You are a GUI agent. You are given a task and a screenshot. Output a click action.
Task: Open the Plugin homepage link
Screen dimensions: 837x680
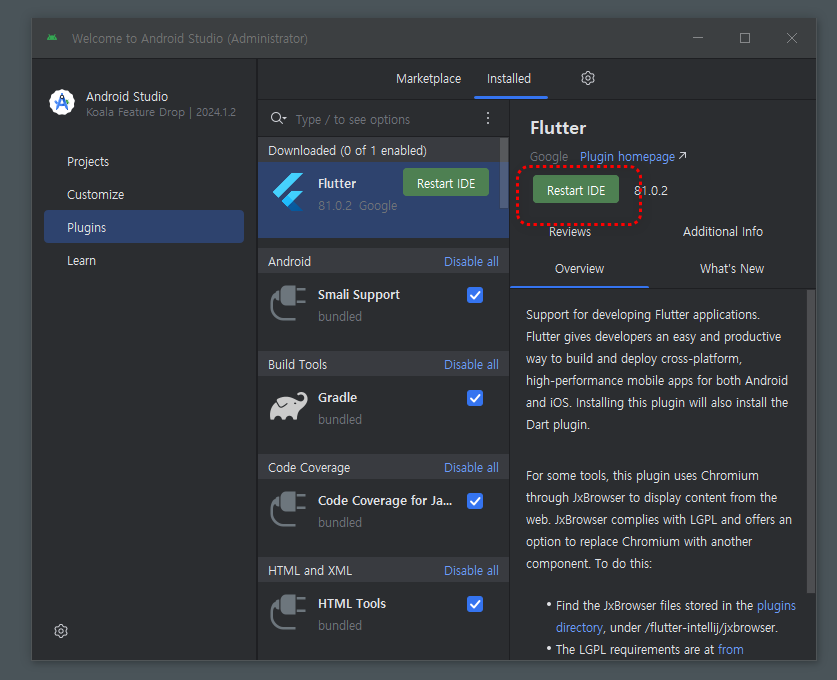tap(628, 156)
